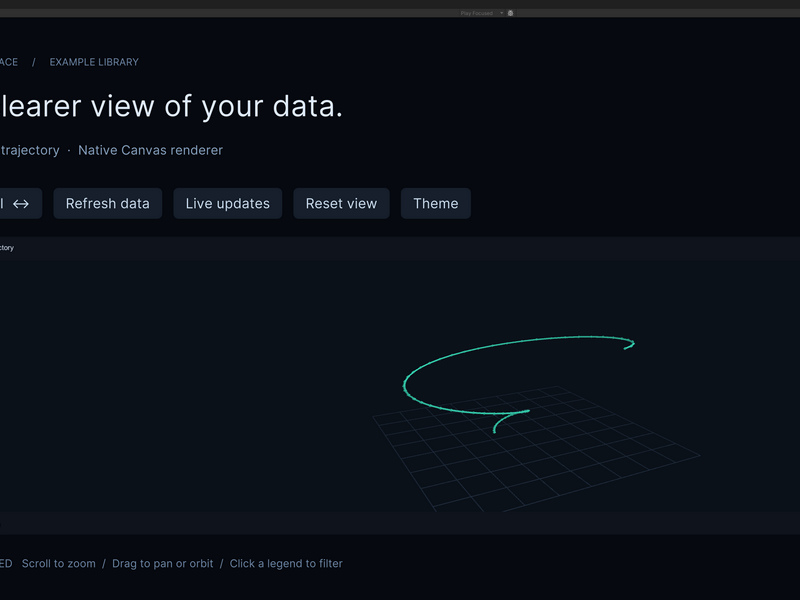This screenshot has width=800, height=600.
Task: Toggle the Theme button
Action: pyautogui.click(x=436, y=204)
